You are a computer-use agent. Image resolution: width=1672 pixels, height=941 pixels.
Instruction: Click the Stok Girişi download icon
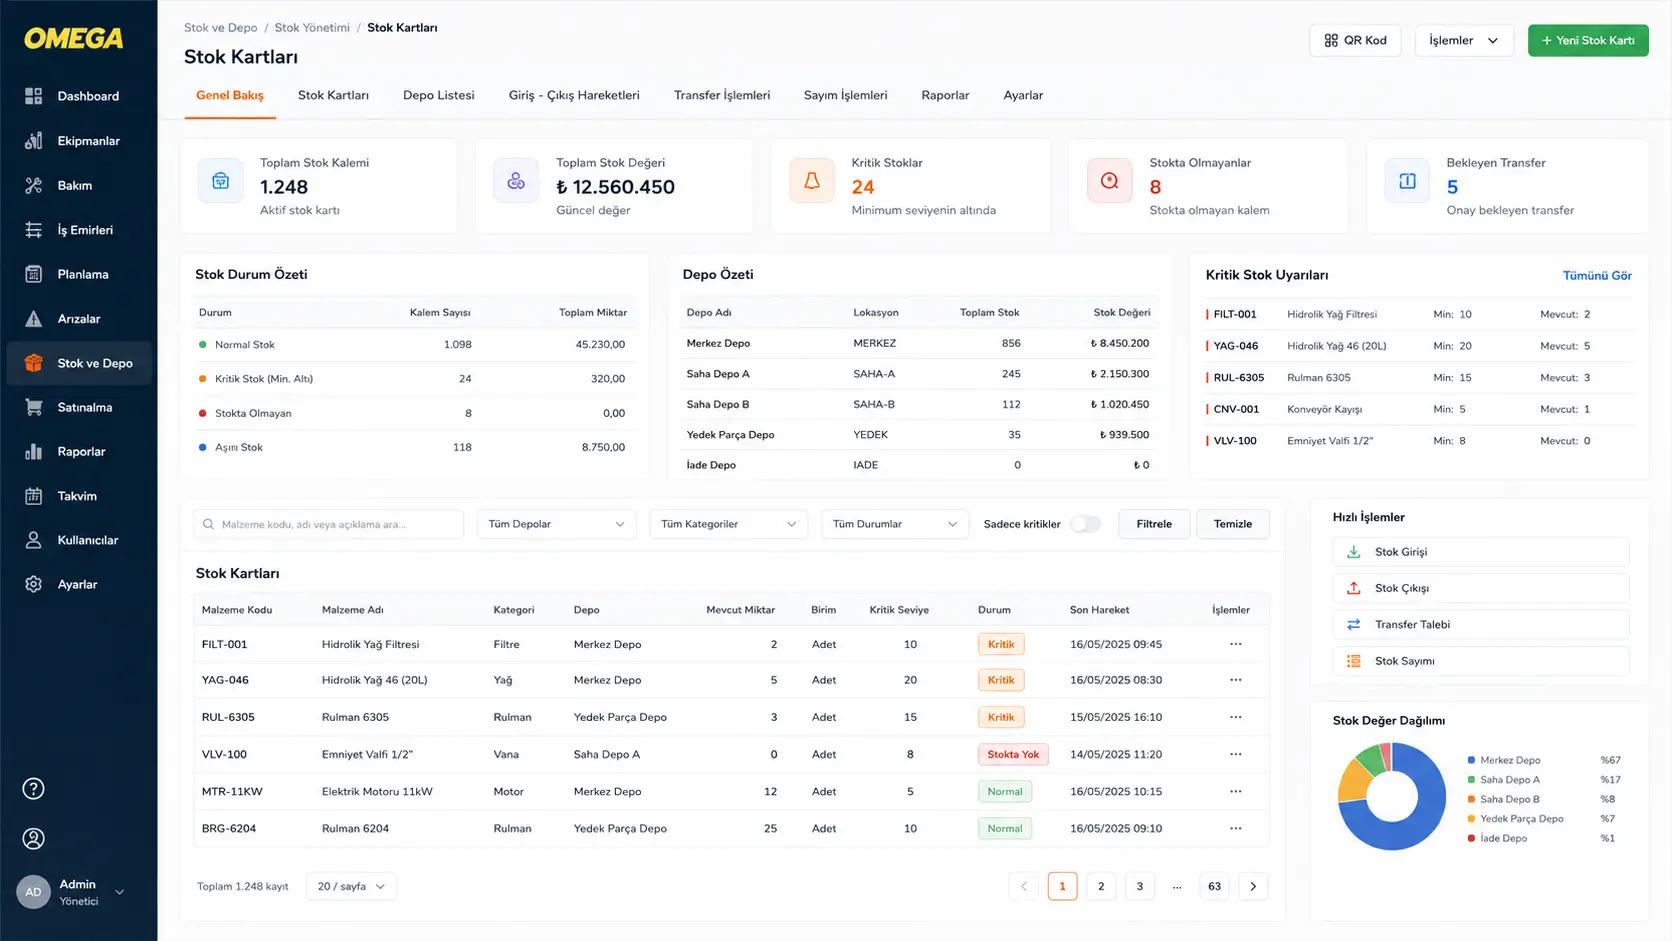(1353, 552)
